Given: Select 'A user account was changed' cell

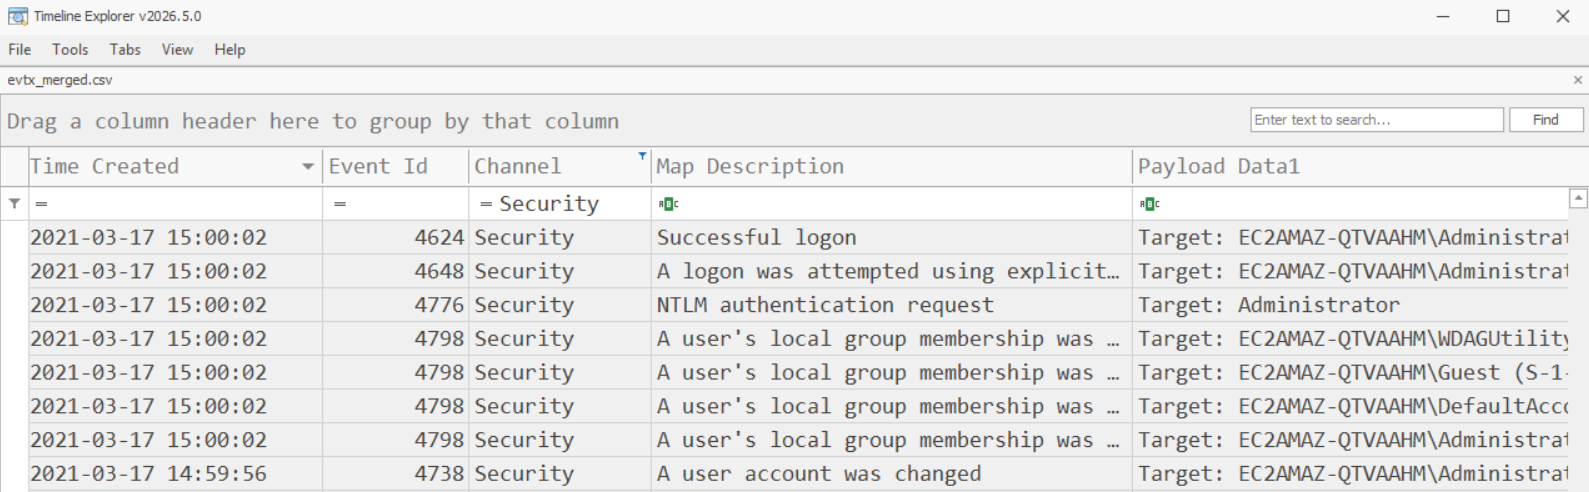Looking at the screenshot, I should tap(891, 474).
